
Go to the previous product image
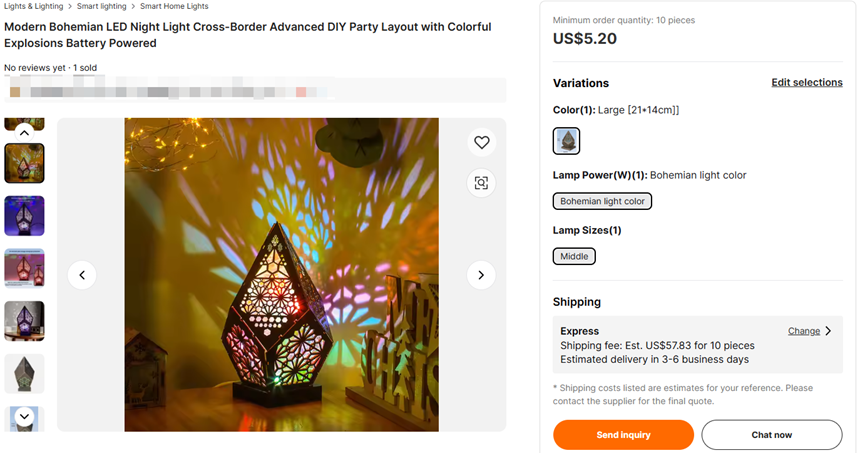point(82,275)
